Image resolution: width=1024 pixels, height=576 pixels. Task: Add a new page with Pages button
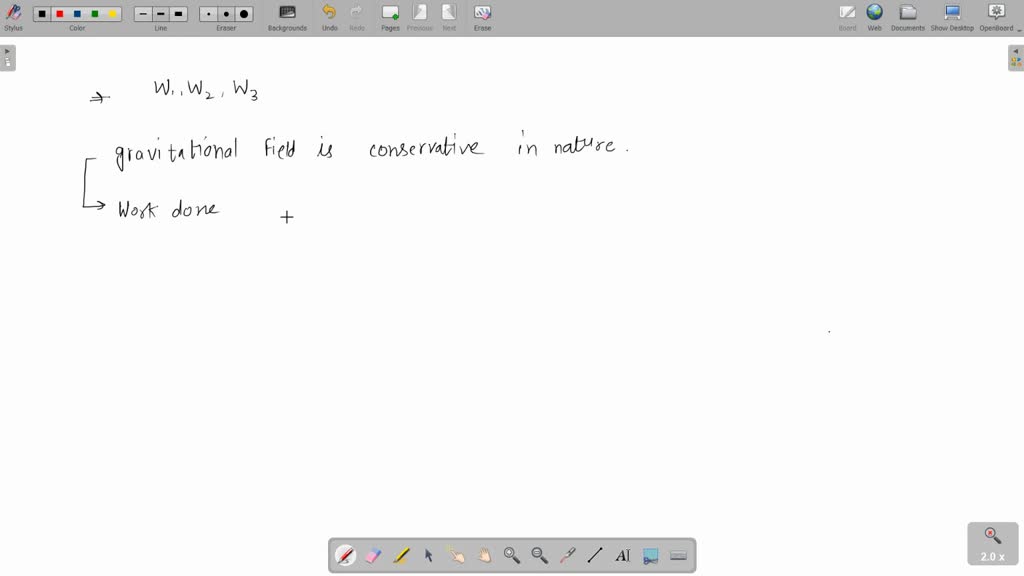390,16
